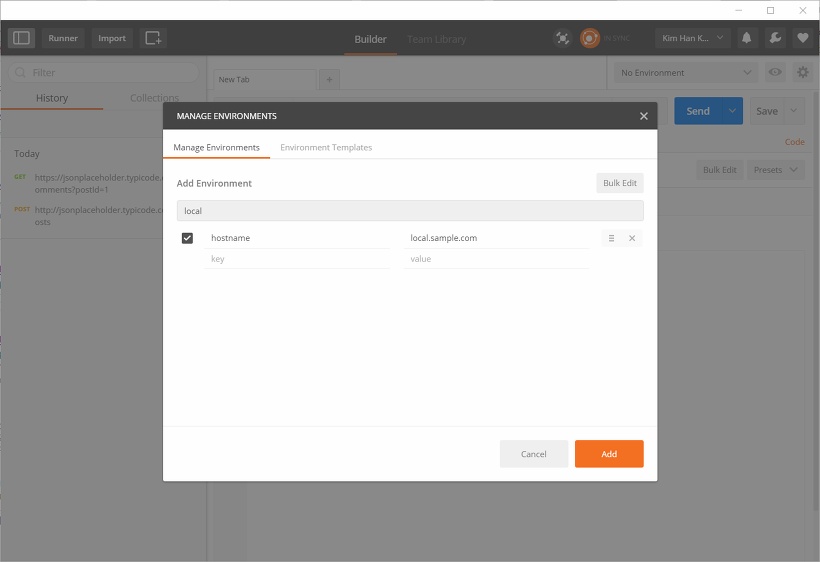
Task: Click the interceptor satellite icon
Action: pyautogui.click(x=562, y=38)
